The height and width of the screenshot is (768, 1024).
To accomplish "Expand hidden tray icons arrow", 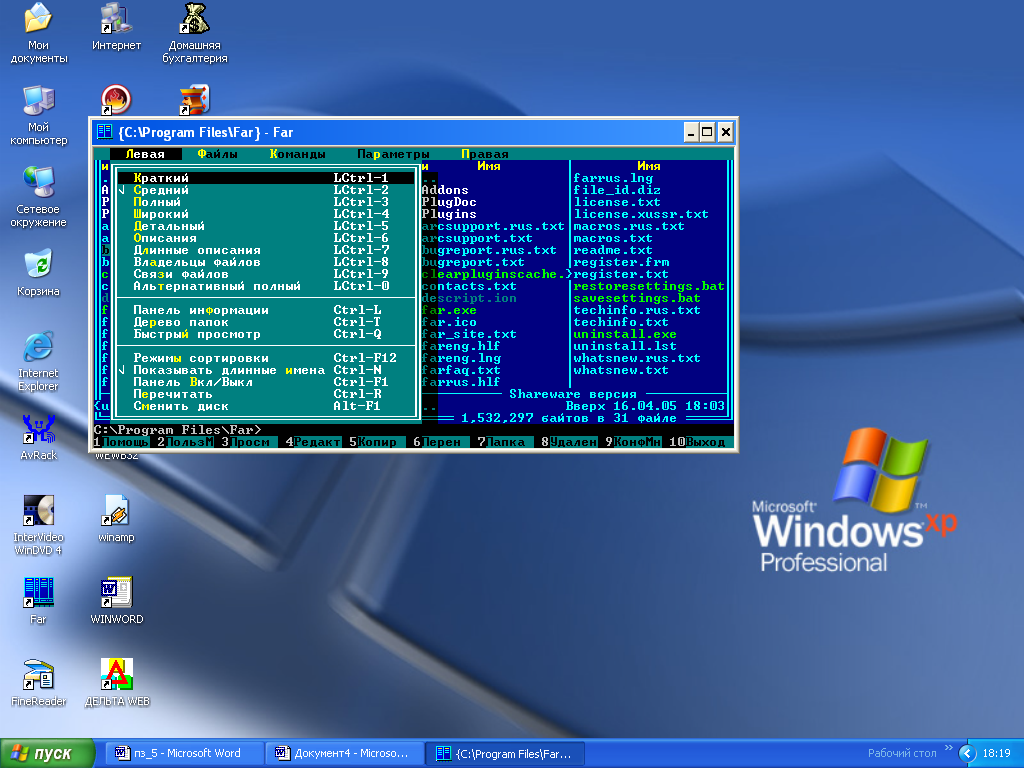I will [967, 754].
